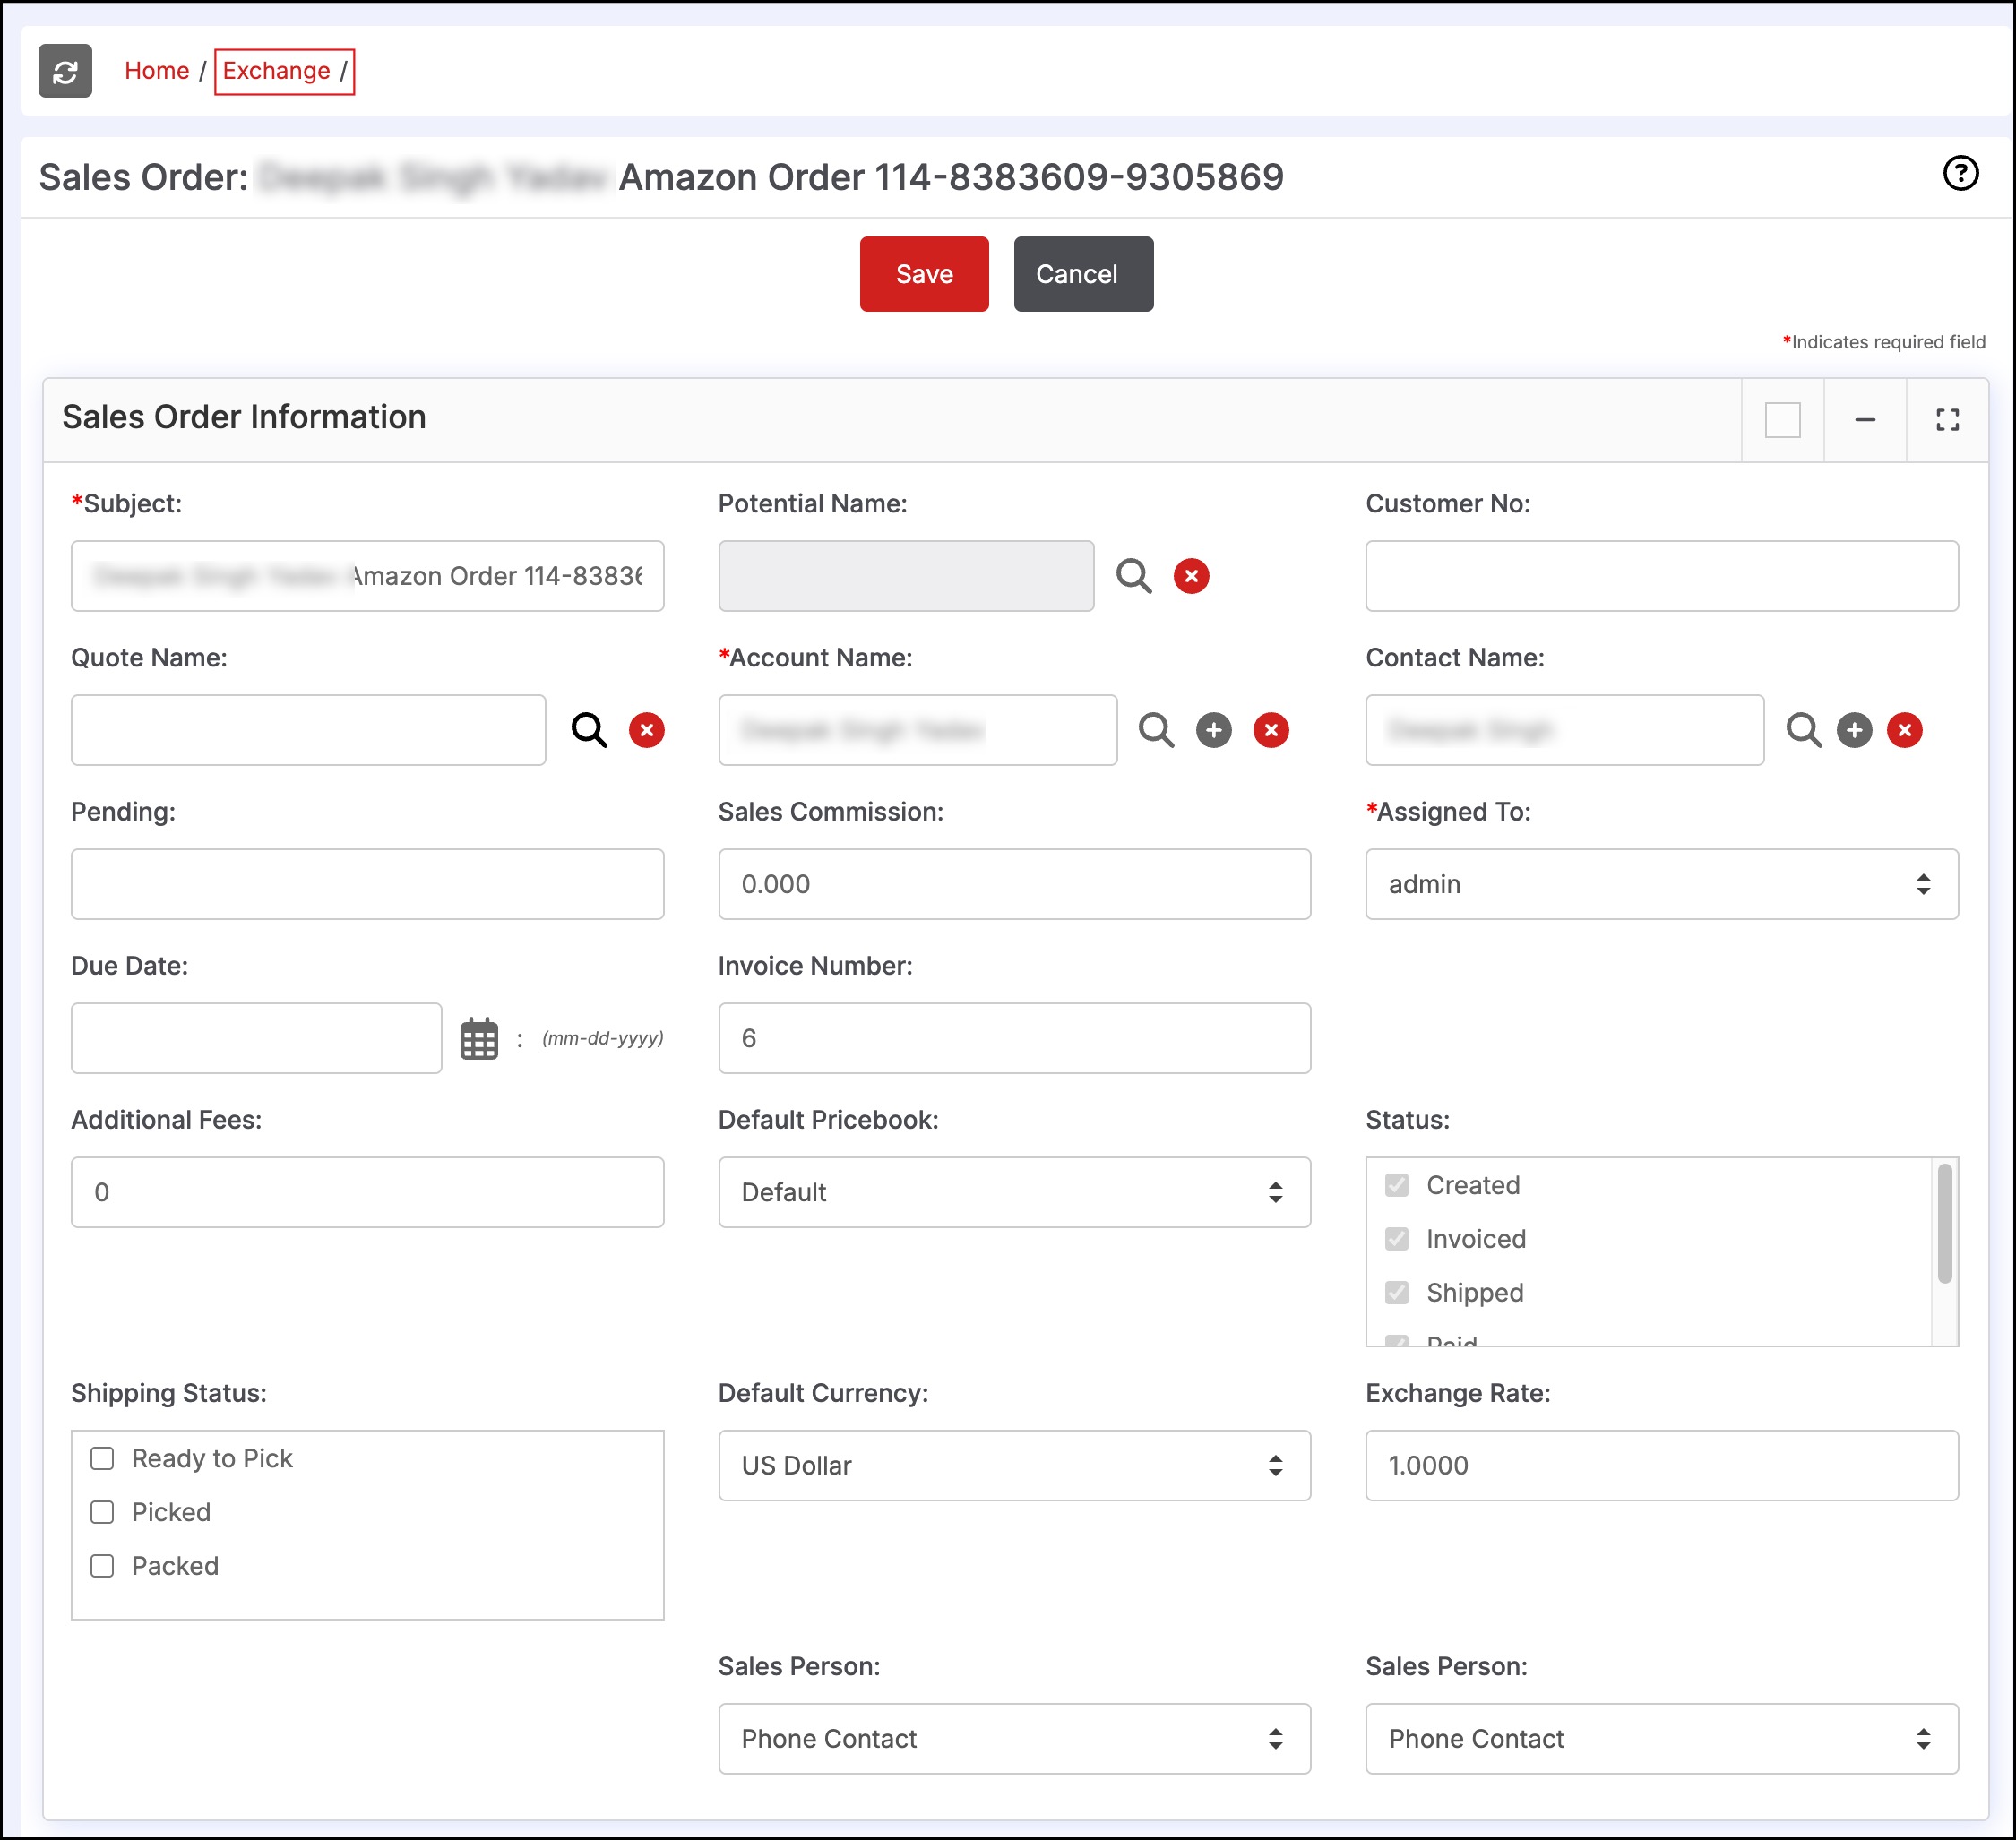Screen dimensions: 2016x1840
Task: Toggle the Shipped status checkbox
Action: [1397, 1293]
